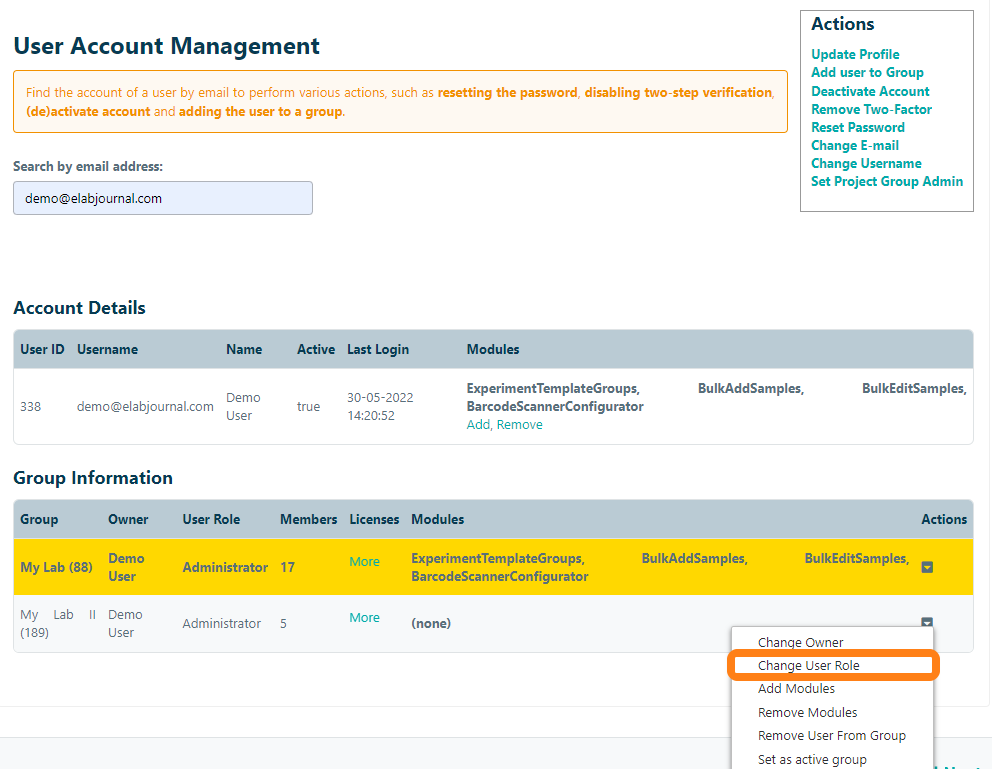Choose Change User Role menu entry

(x=808, y=666)
